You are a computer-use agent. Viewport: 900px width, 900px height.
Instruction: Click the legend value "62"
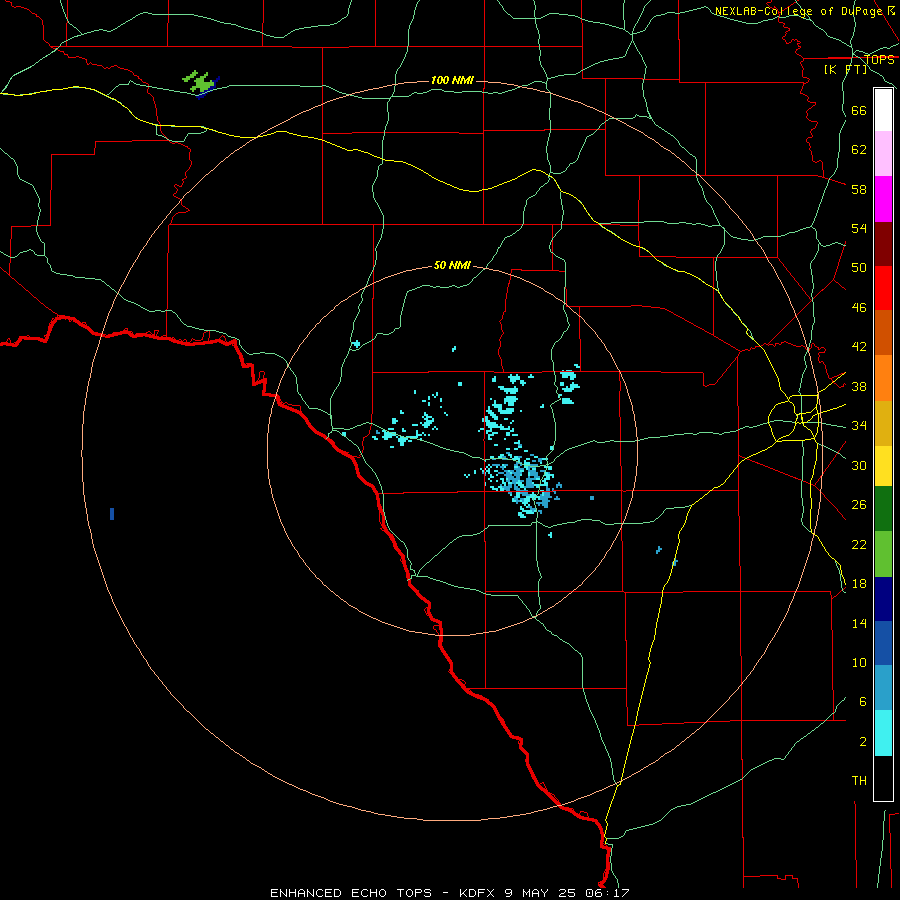click(859, 150)
